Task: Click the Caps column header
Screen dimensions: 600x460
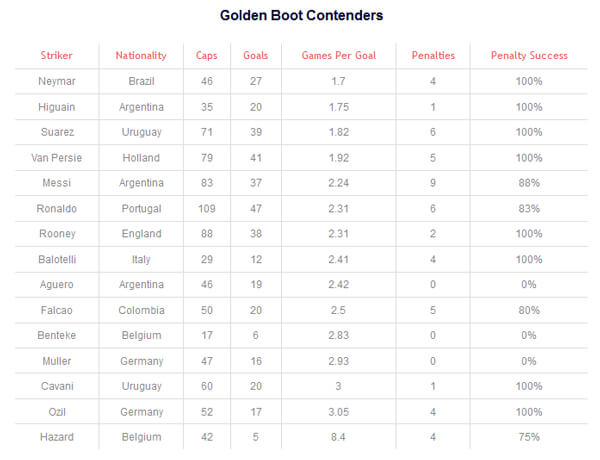Action: 207,56
